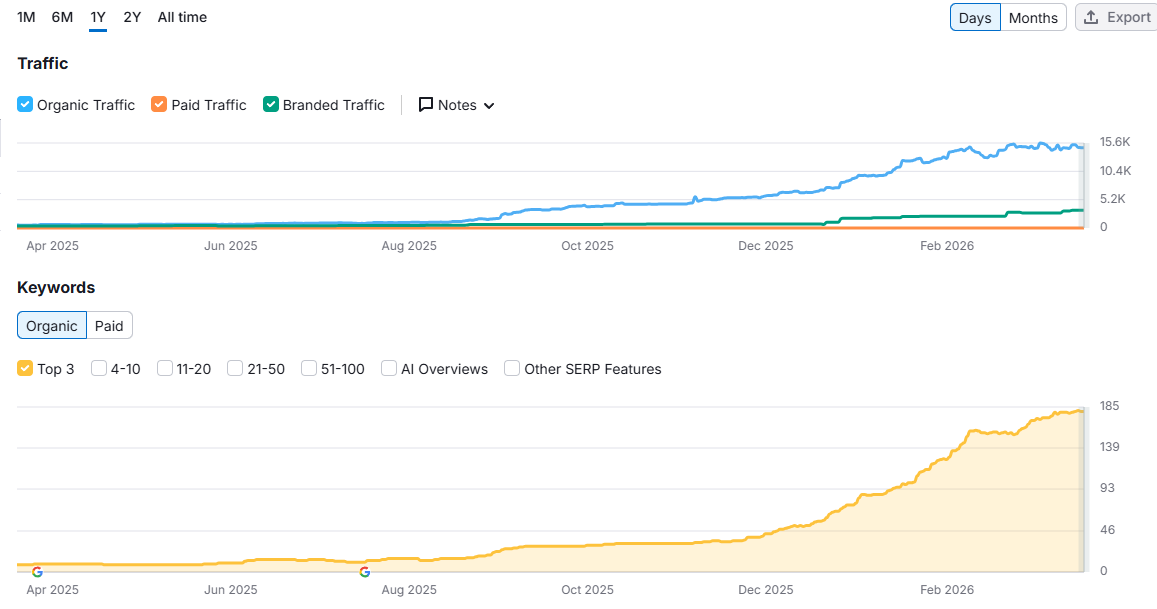This screenshot has width=1157, height=609.
Task: Toggle the Branded Traffic checkbox
Action: [271, 105]
